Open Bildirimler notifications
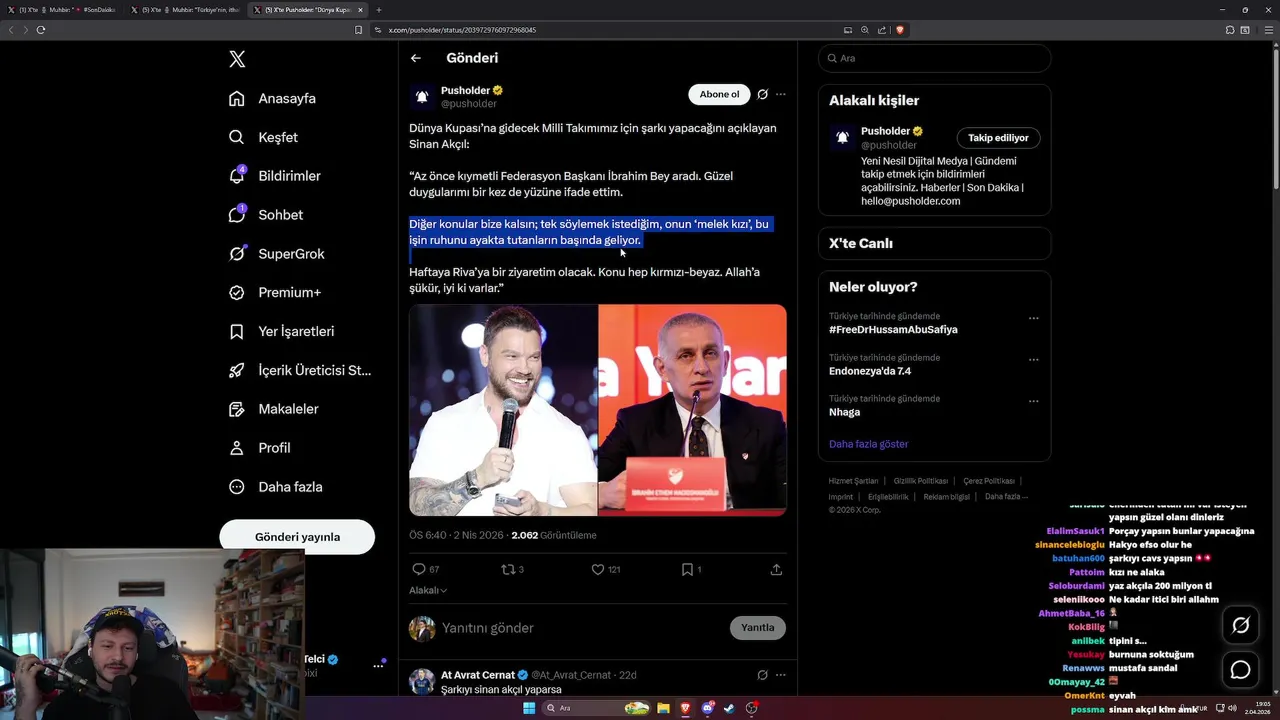The width and height of the screenshot is (1280, 720). coord(274,176)
